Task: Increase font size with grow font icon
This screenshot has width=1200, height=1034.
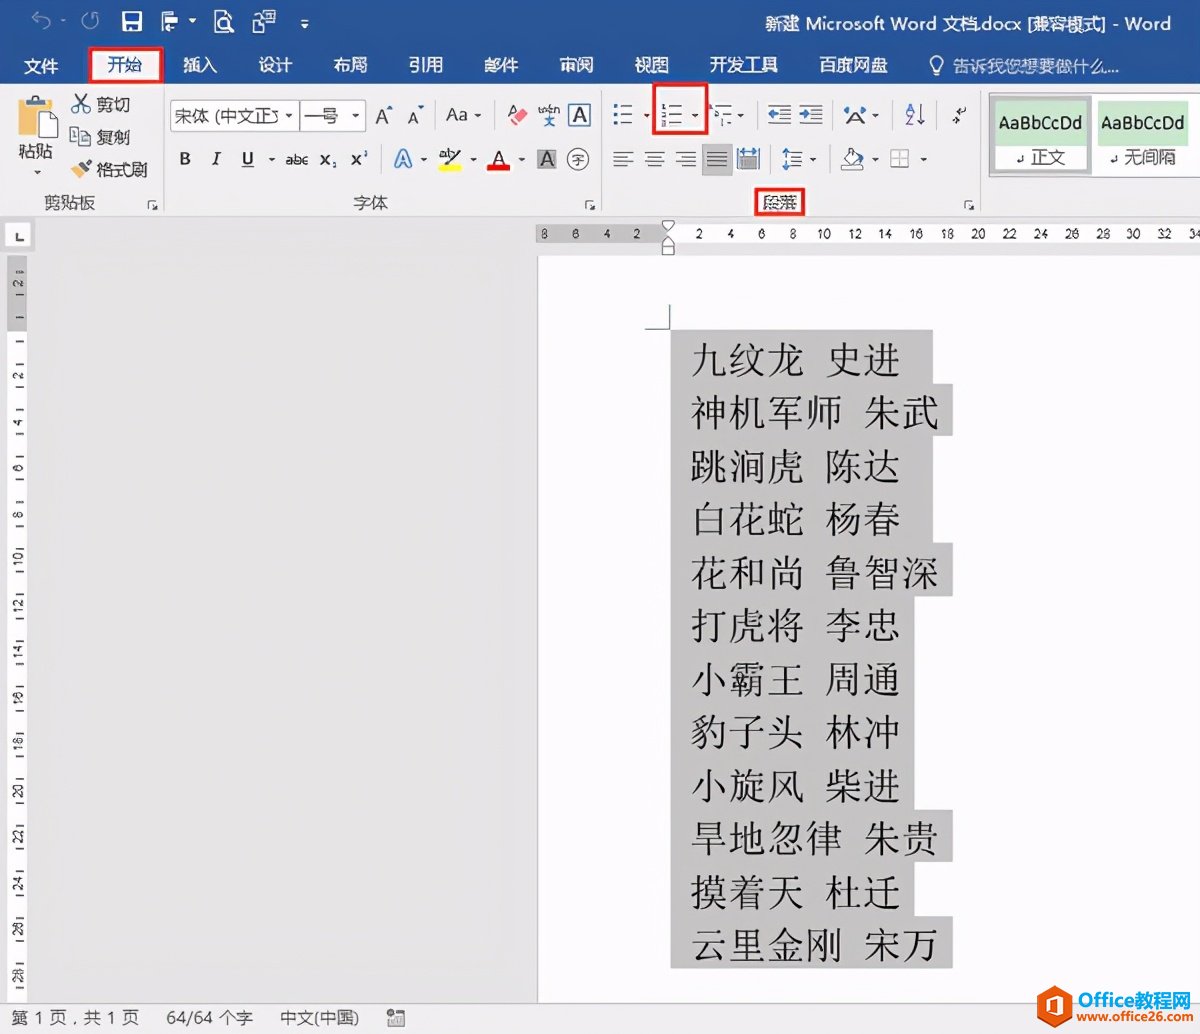Action: pyautogui.click(x=384, y=116)
